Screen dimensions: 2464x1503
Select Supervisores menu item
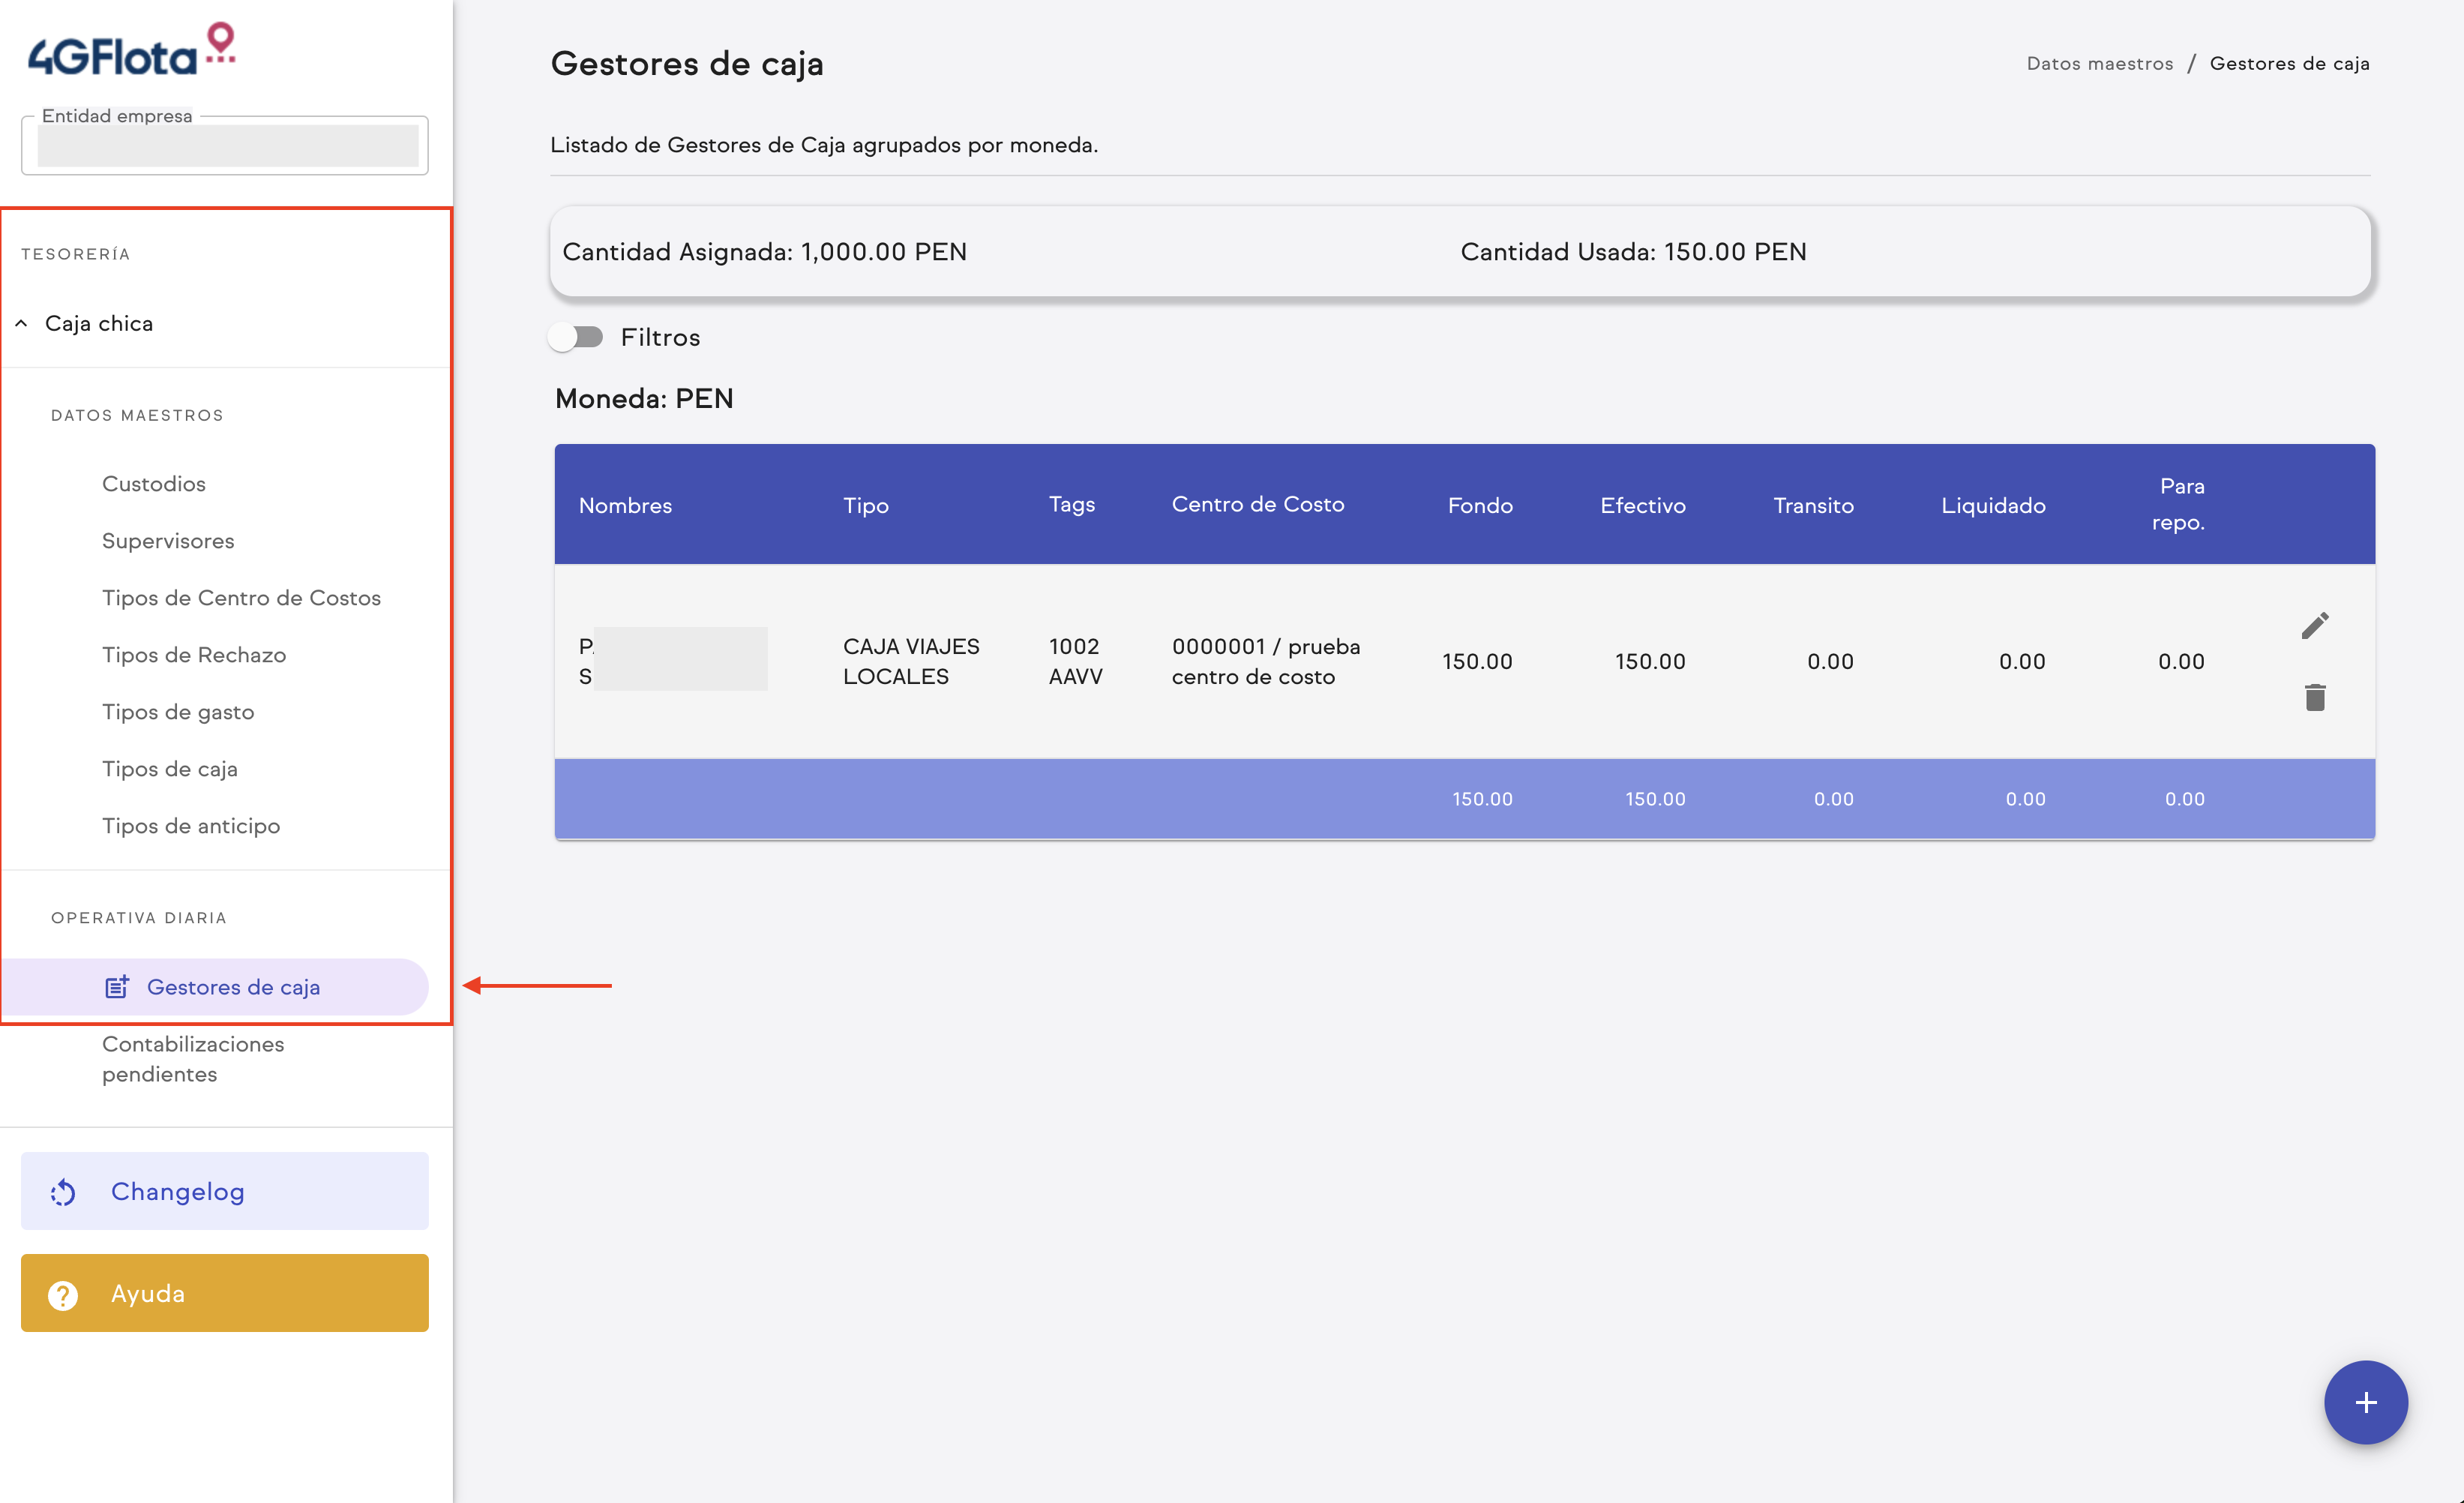pos(168,541)
